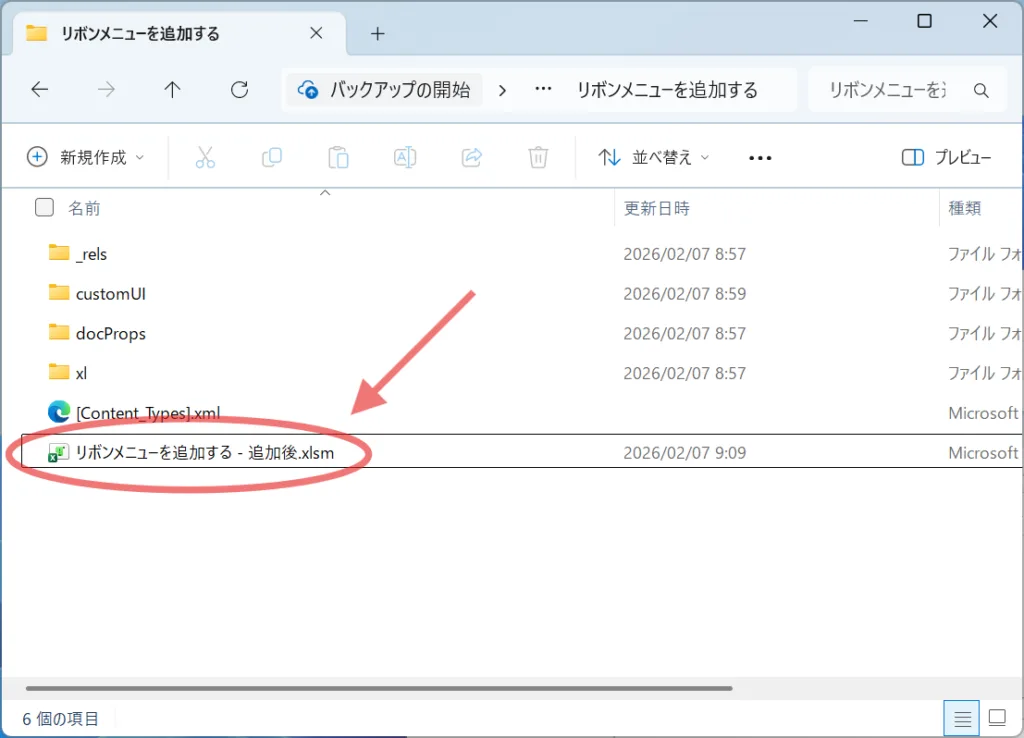Open the See more (…) toolbar menu
The height and width of the screenshot is (738, 1024).
coord(759,157)
